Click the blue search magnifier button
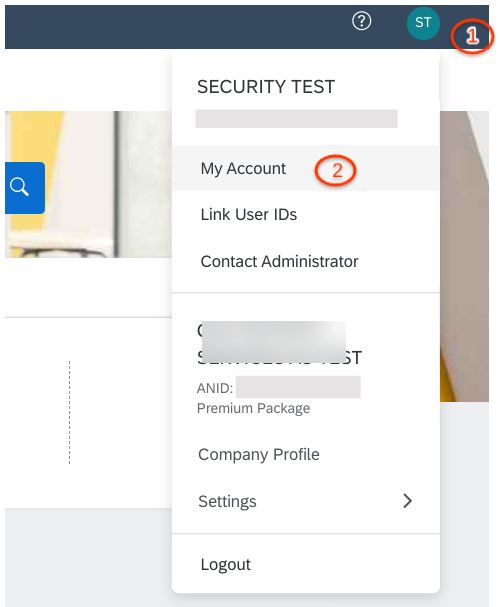The height and width of the screenshot is (607, 500). pyautogui.click(x=24, y=188)
